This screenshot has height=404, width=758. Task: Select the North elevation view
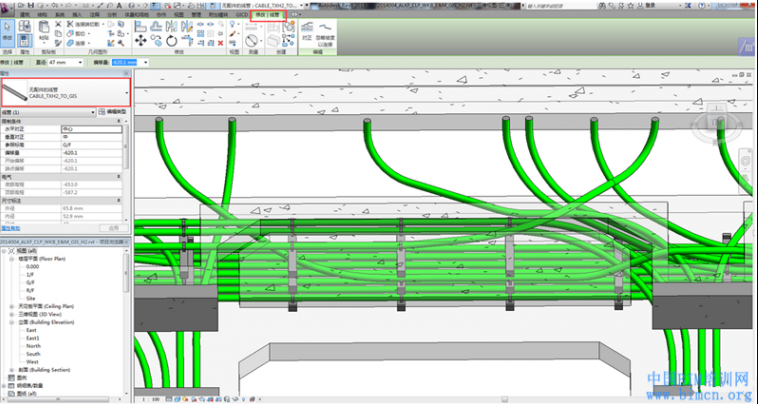click(33, 345)
